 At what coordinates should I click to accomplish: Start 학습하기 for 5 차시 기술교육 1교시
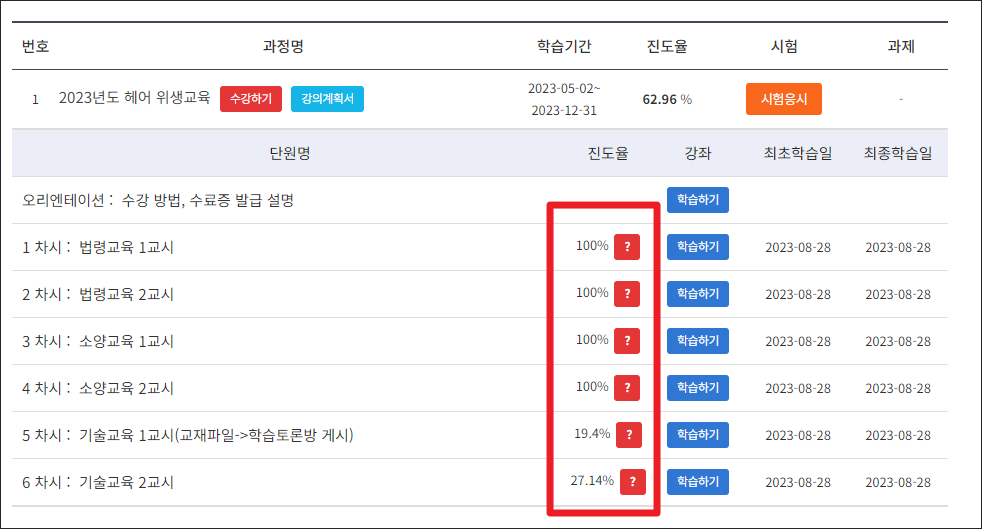point(698,434)
